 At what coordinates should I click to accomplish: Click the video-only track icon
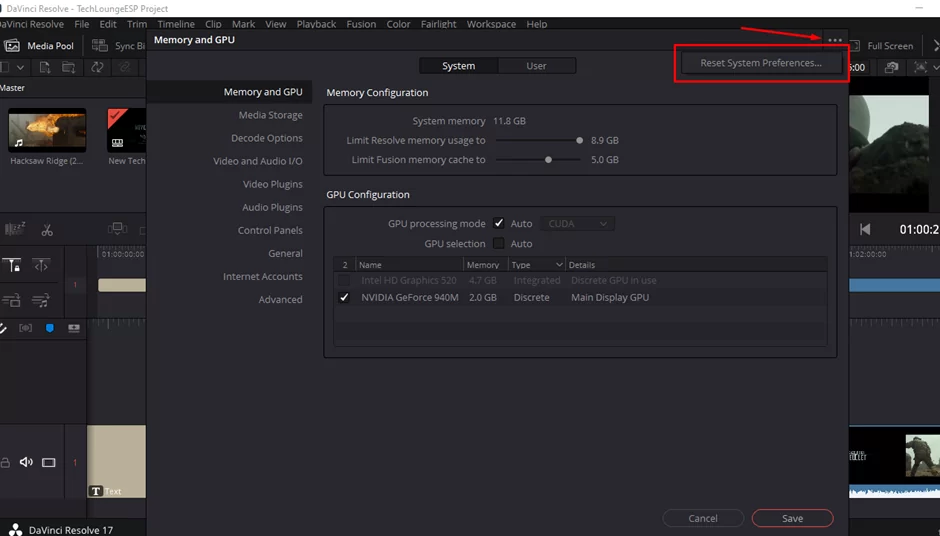point(12,300)
